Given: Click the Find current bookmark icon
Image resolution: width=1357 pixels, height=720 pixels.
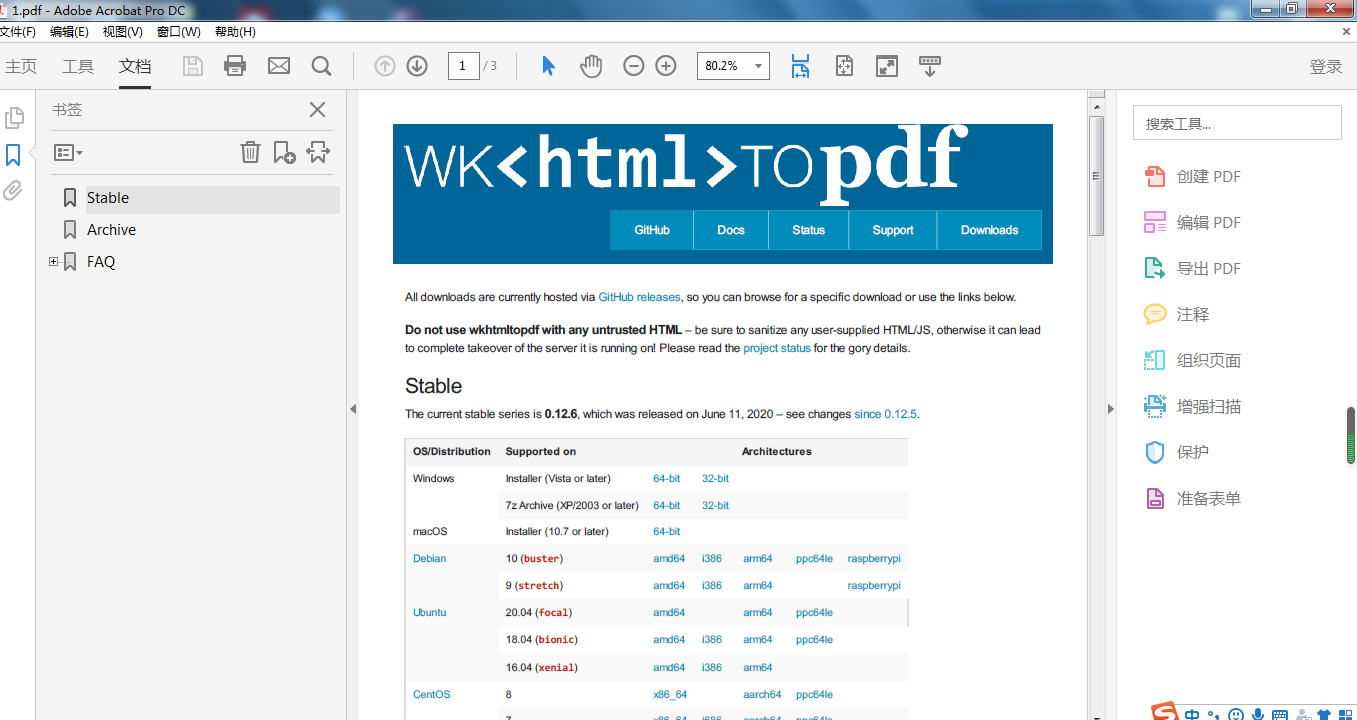Looking at the screenshot, I should 318,152.
